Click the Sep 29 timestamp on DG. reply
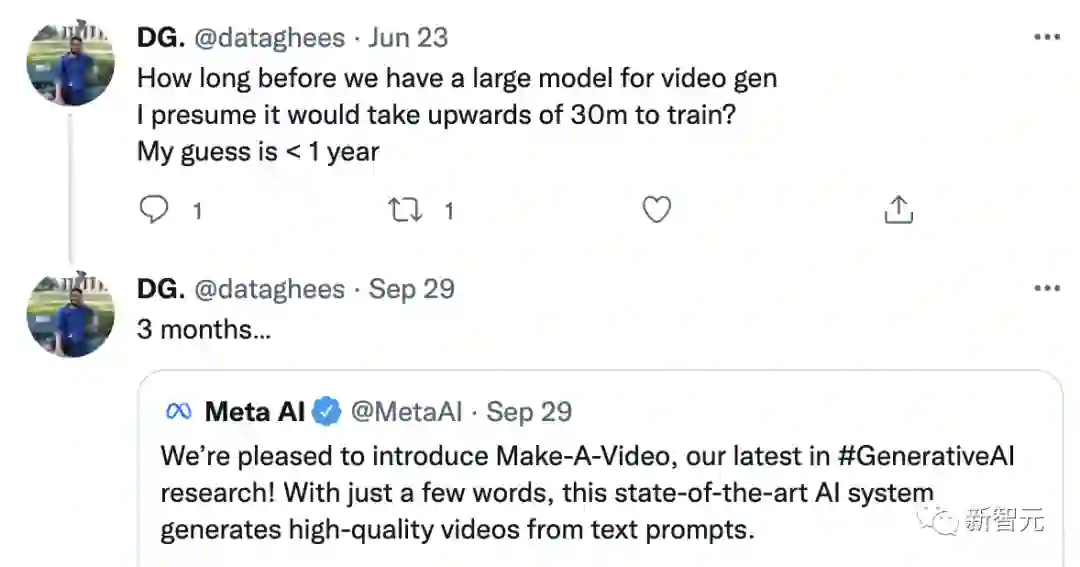The width and height of the screenshot is (1080, 567). [x=412, y=289]
